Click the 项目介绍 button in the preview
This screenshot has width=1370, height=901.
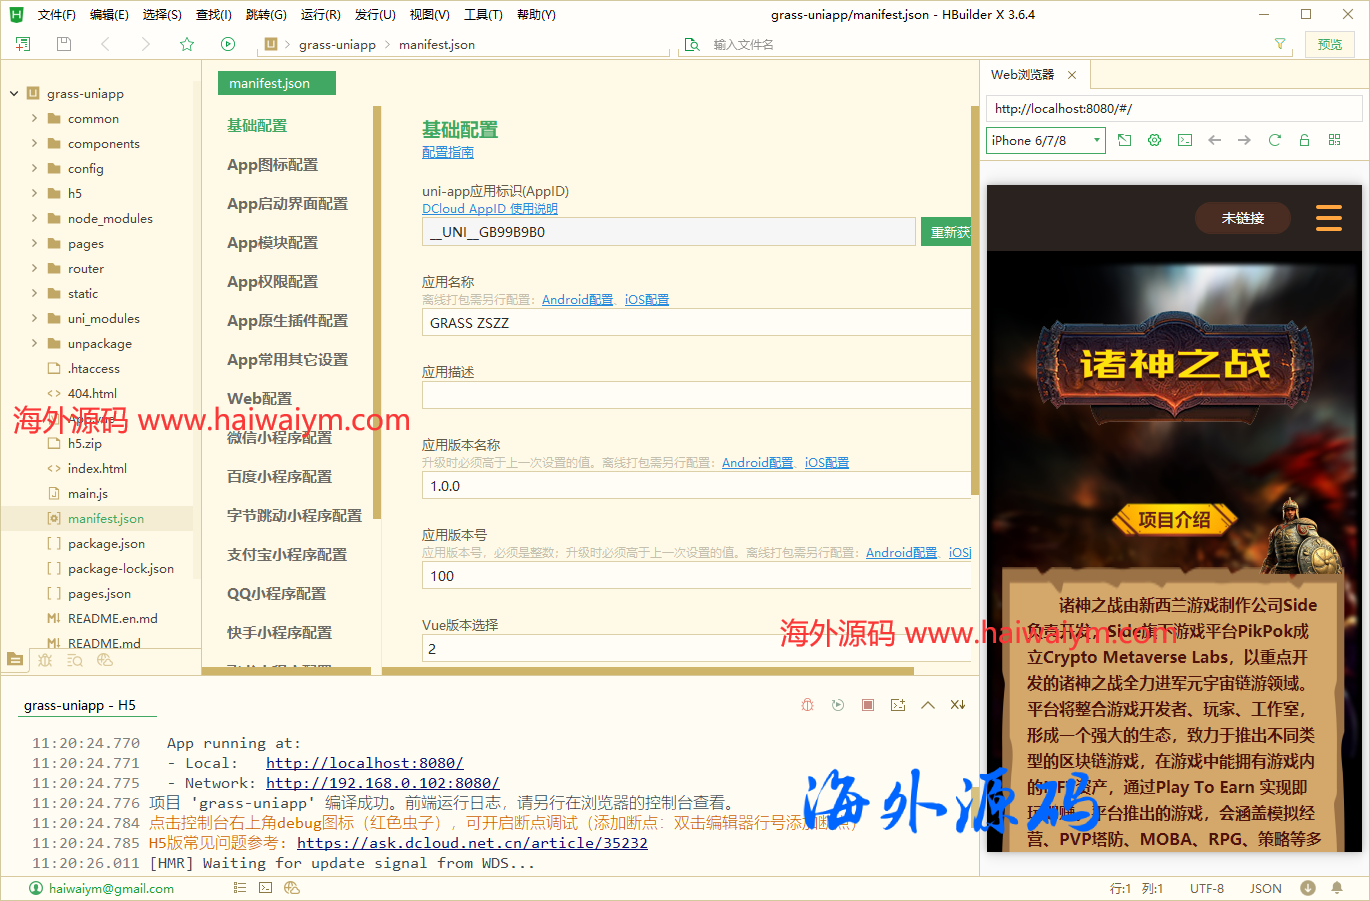(1175, 518)
